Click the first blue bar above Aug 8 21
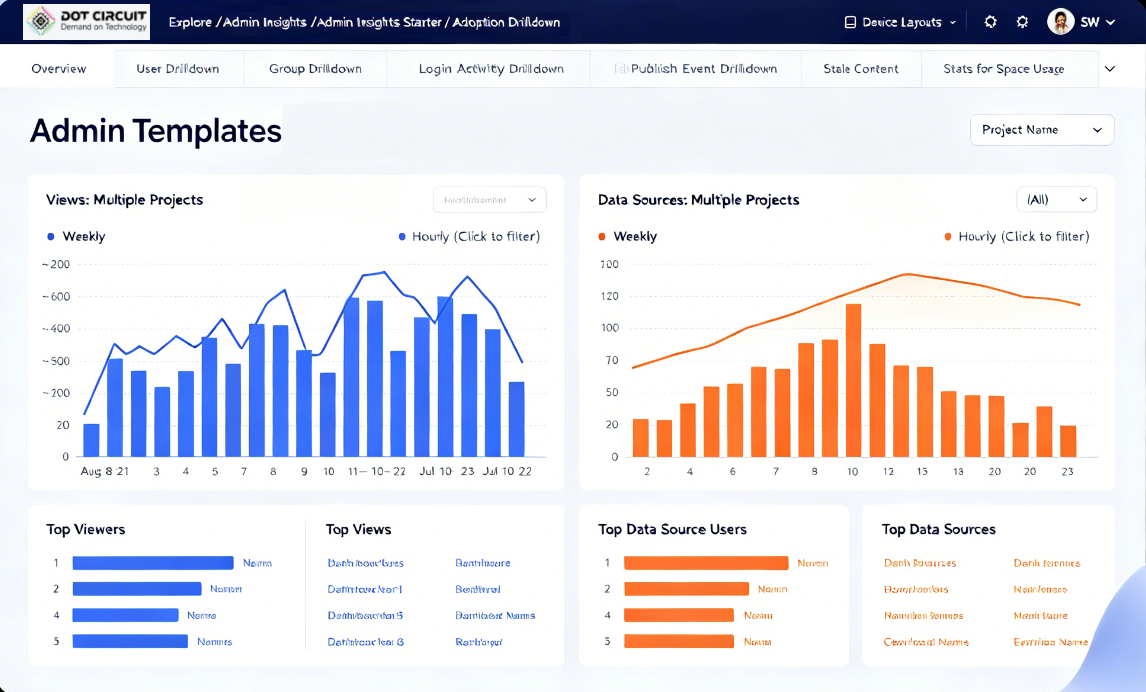The height and width of the screenshot is (692, 1146). pyautogui.click(x=91, y=440)
